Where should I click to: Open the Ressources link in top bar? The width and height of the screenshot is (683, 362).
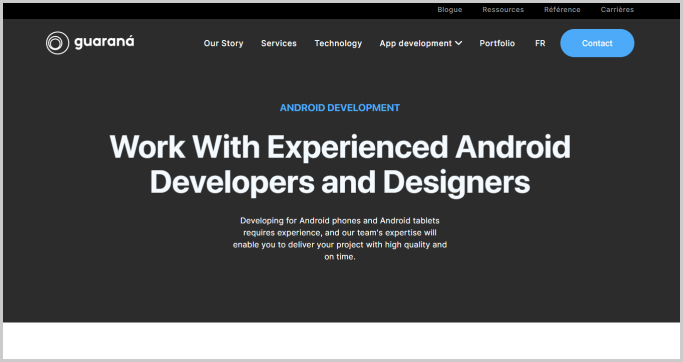coord(503,10)
